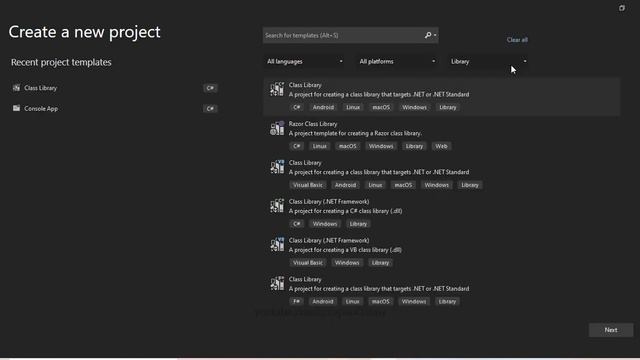640x360 pixels.
Task: Click the VB Class Library (.NET Framework) icon
Action: [277, 244]
